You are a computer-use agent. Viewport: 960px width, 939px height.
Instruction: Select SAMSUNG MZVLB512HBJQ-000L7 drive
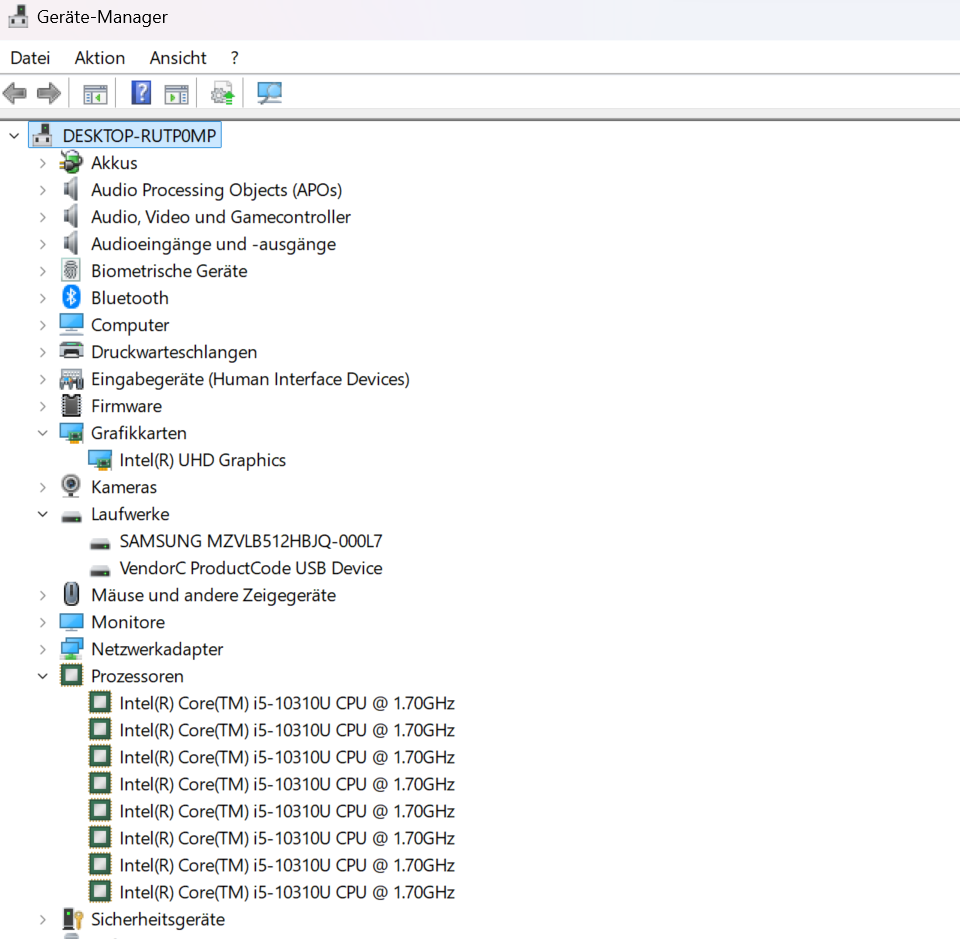[251, 541]
